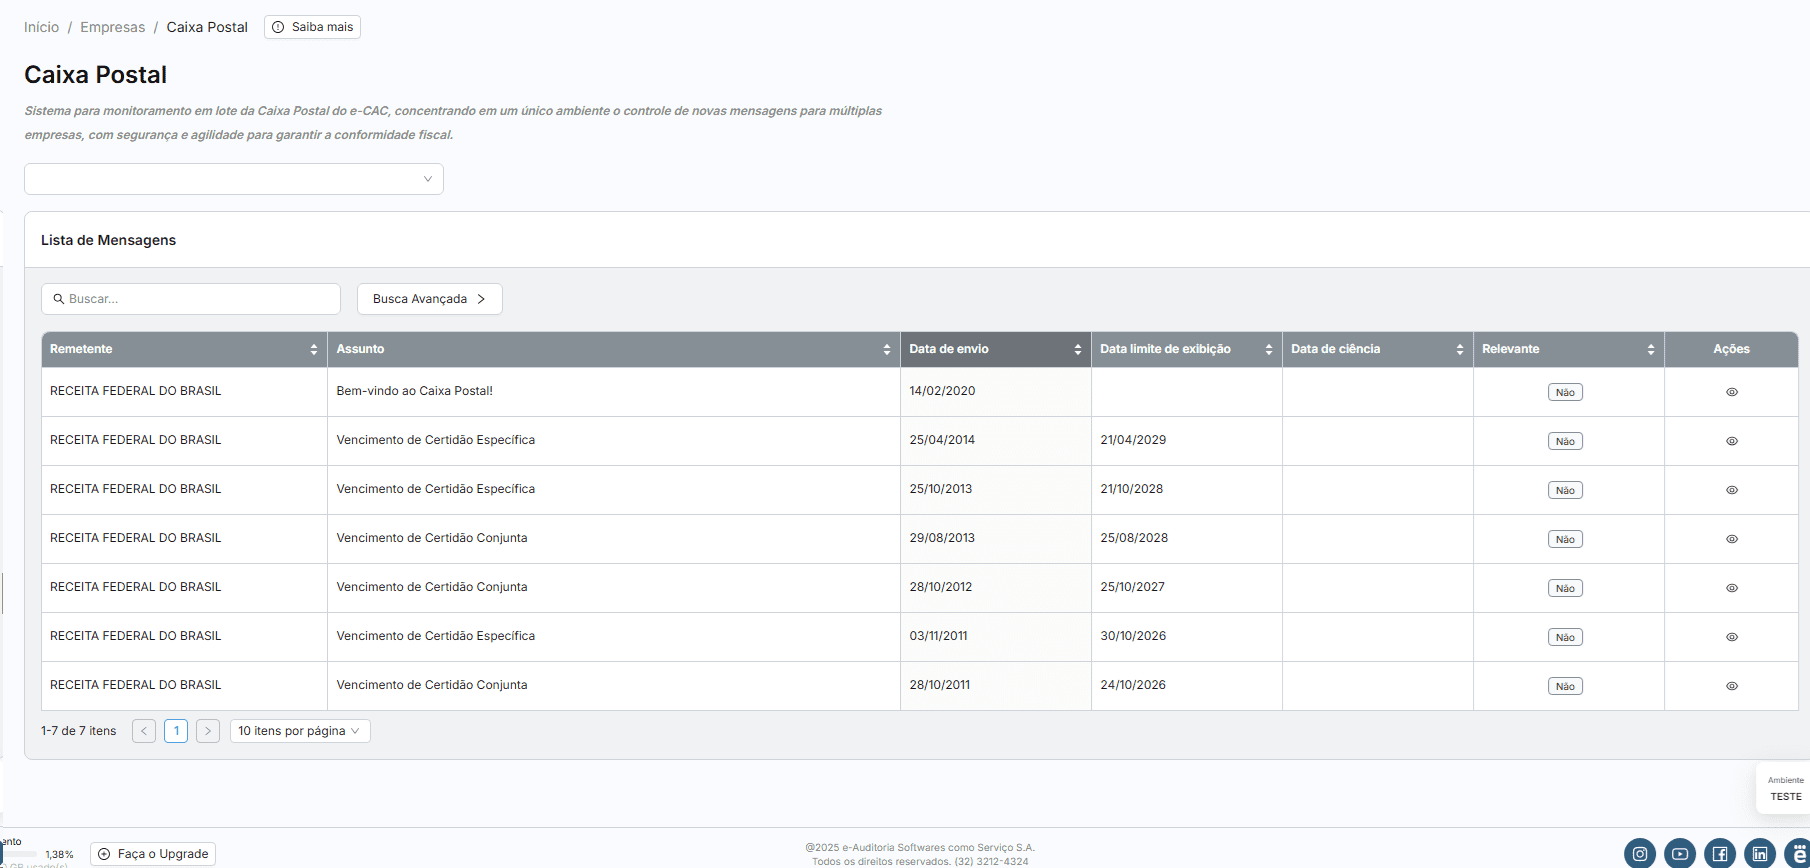Click Ambiente TESTE badge
Image resolution: width=1810 pixels, height=868 pixels.
click(x=1785, y=789)
